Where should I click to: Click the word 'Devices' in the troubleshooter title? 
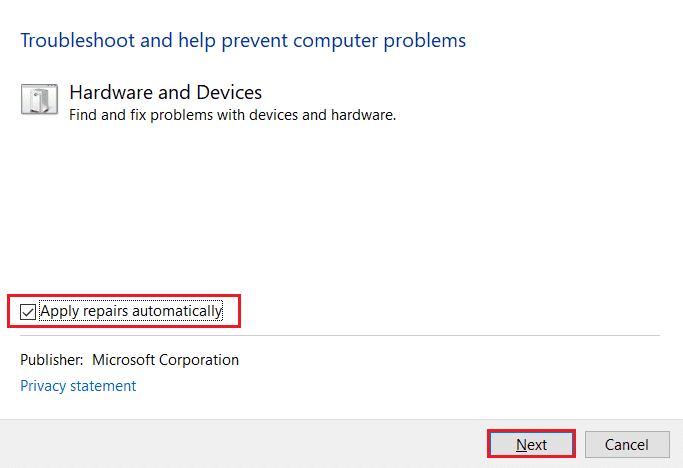pos(230,92)
